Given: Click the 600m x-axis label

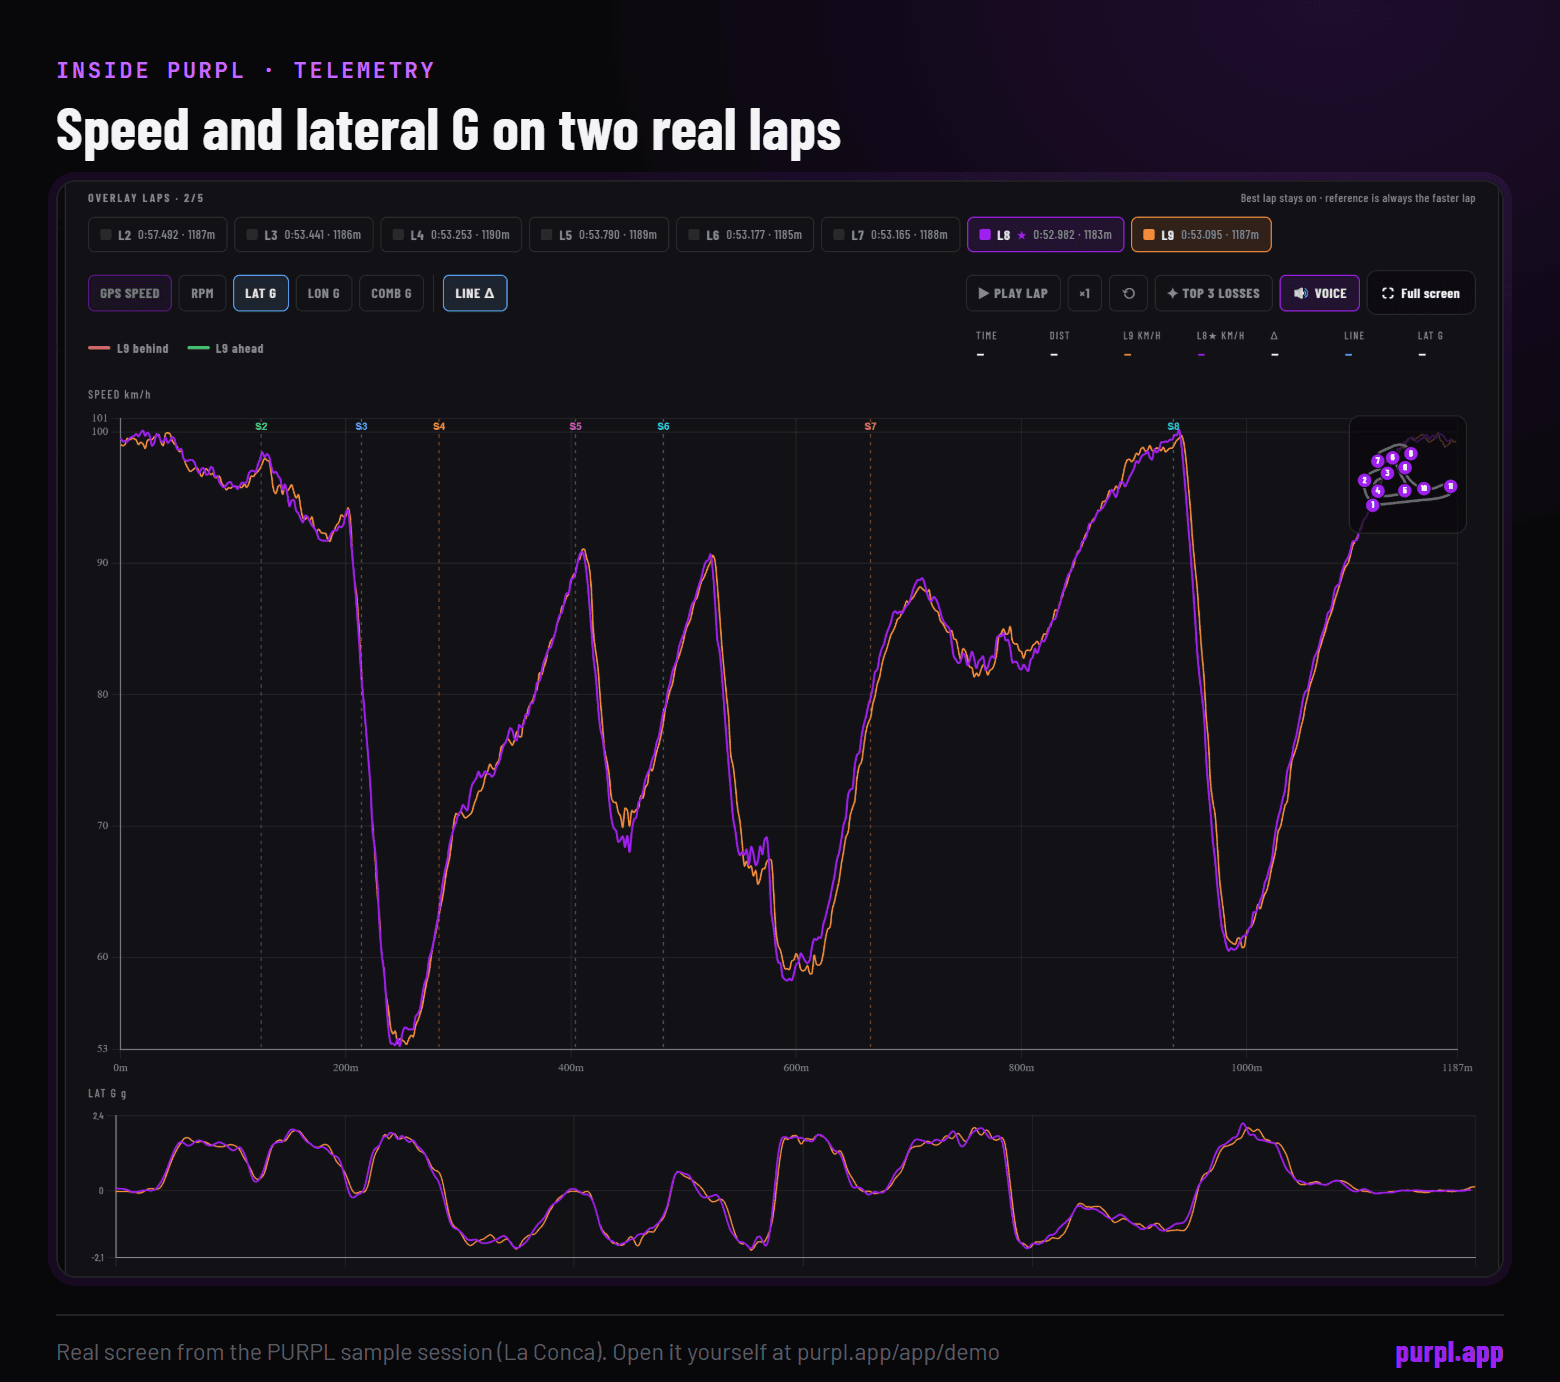Looking at the screenshot, I should tap(796, 1068).
